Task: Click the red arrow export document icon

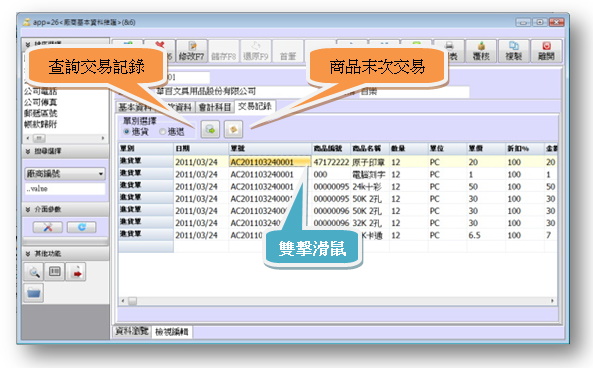Action: tap(76, 272)
